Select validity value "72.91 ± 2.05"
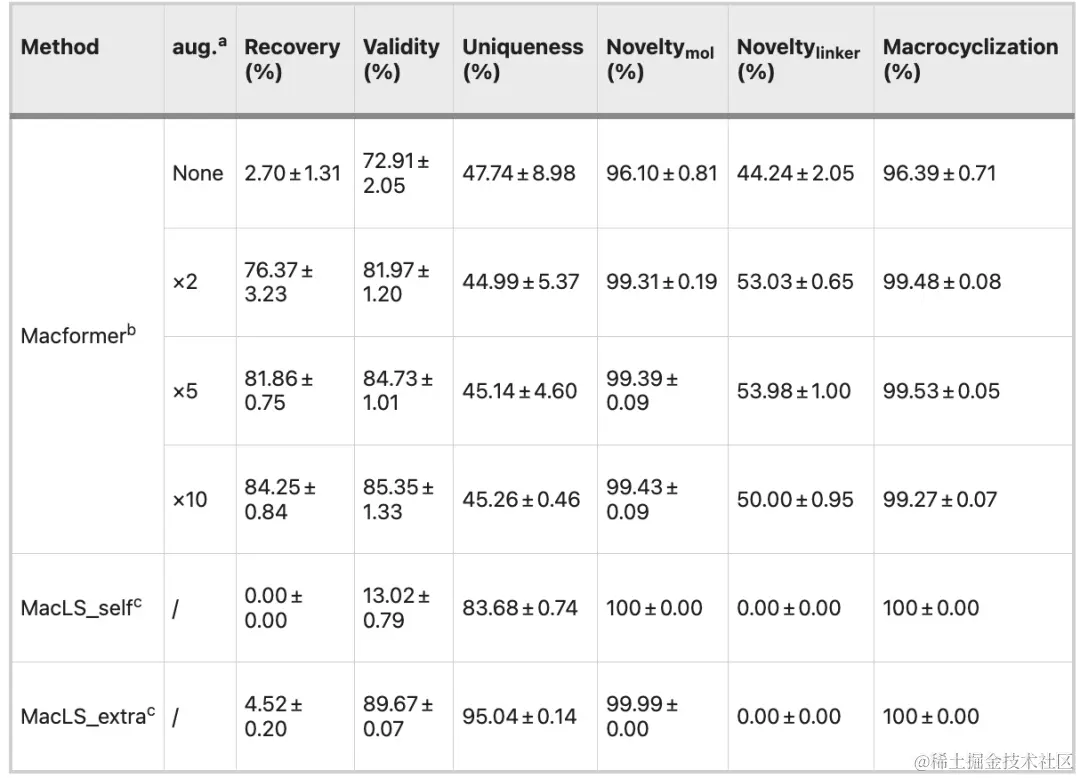 click(x=396, y=173)
